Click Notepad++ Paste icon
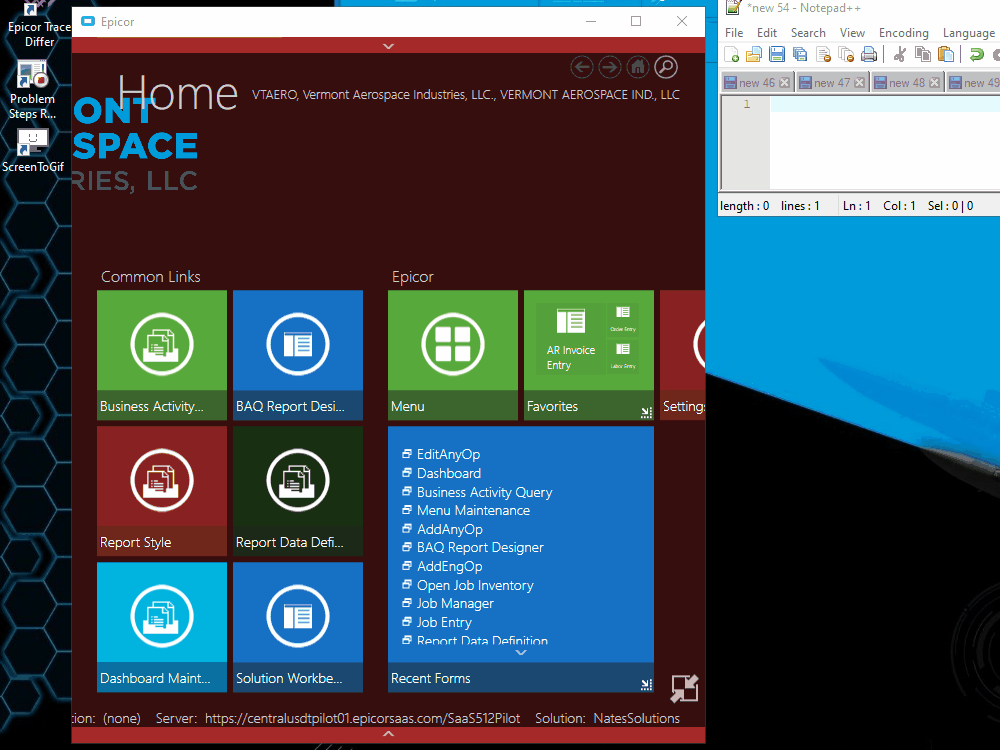The height and width of the screenshot is (750, 1000). (x=946, y=54)
